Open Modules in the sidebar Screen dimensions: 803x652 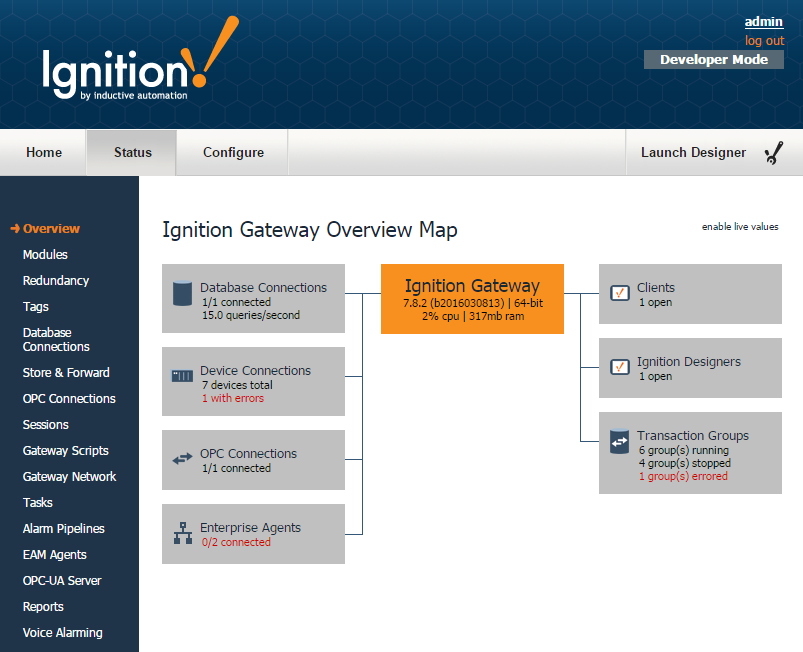(45, 255)
